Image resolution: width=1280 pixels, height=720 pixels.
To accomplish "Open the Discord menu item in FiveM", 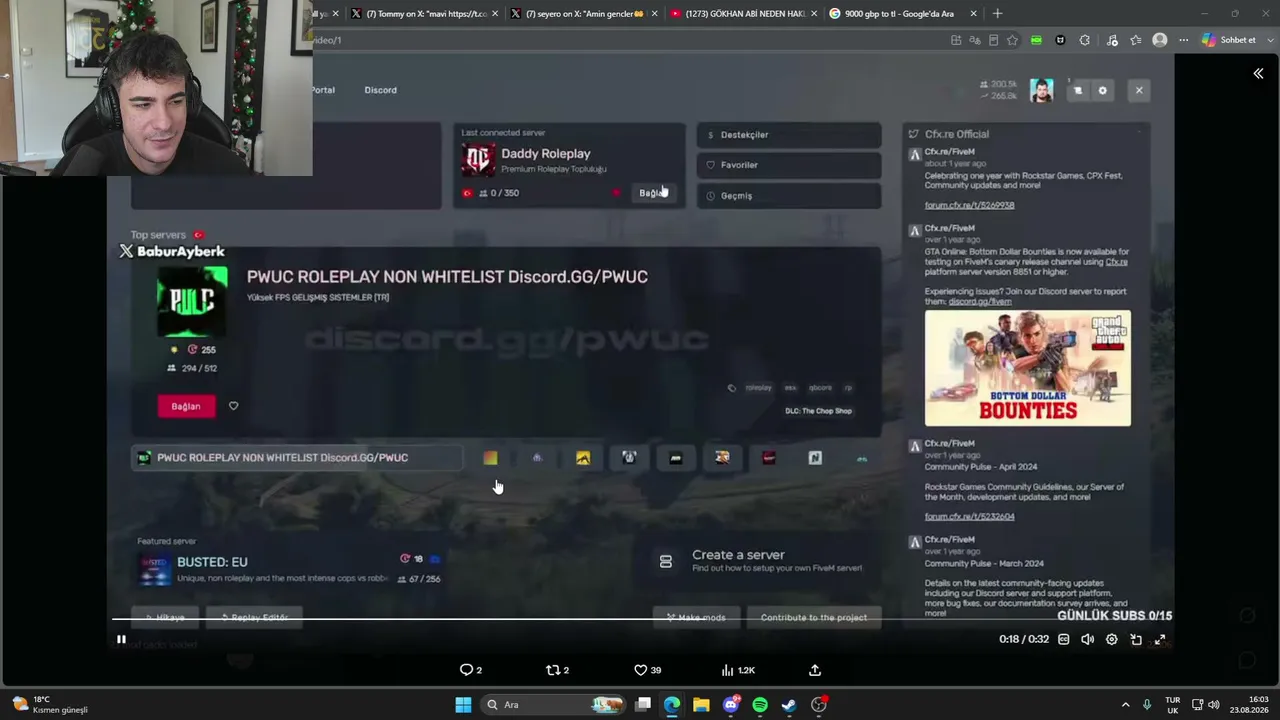I will point(380,90).
